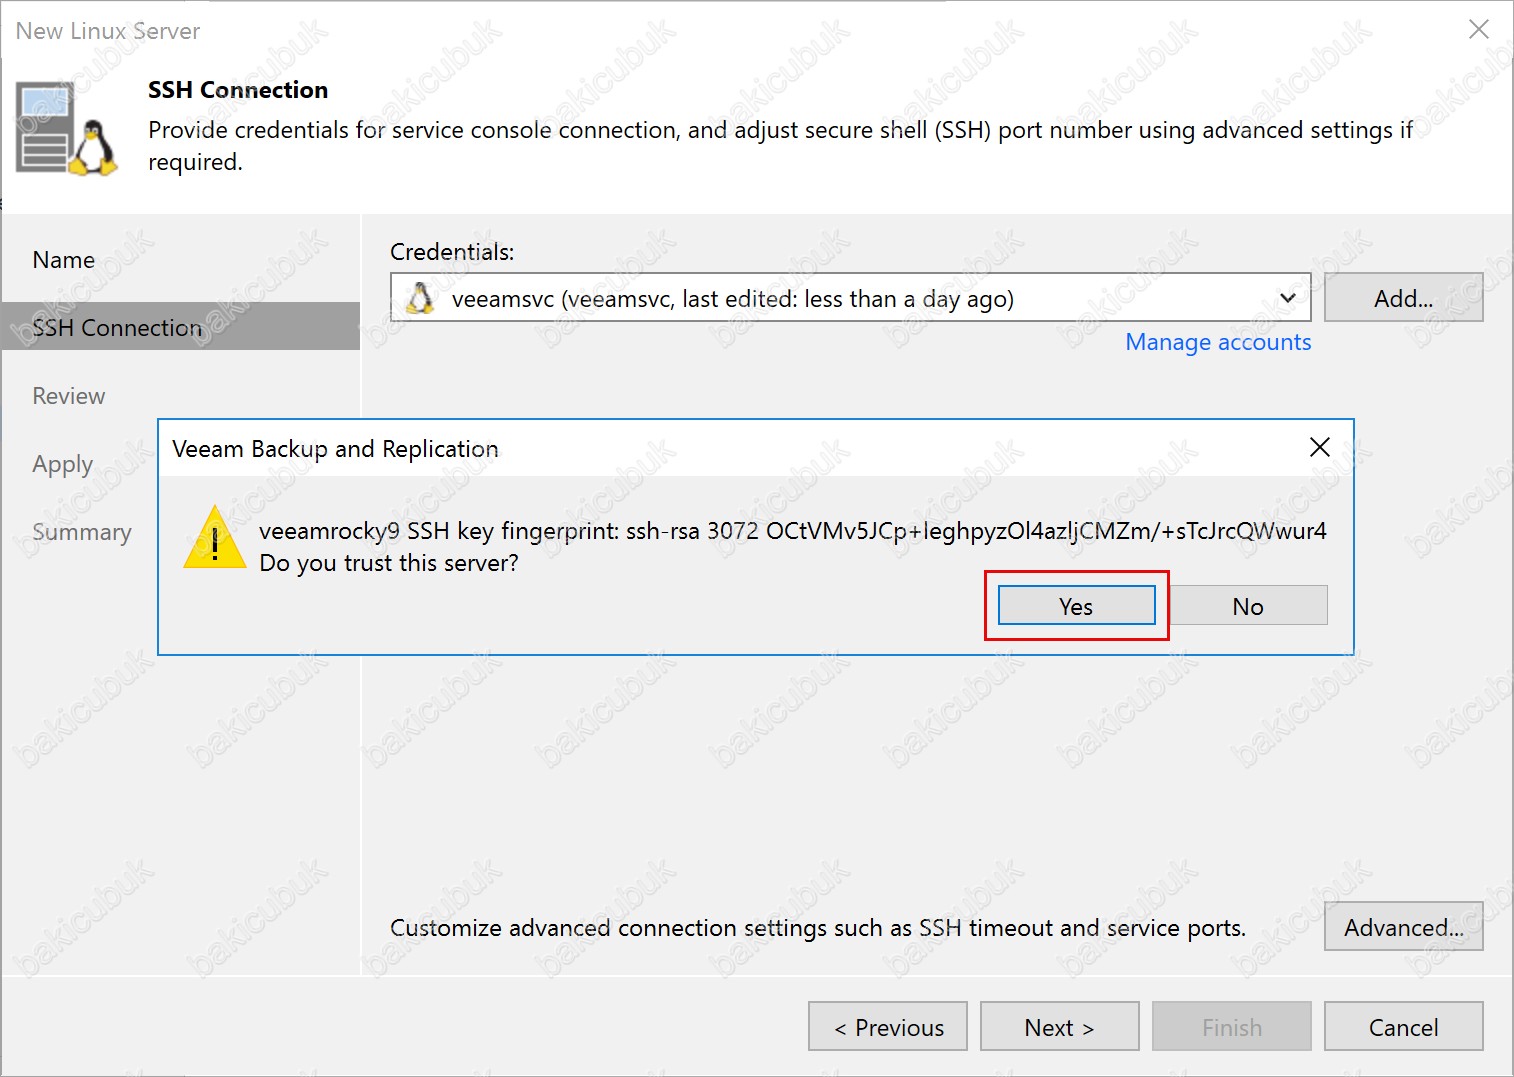Click the penguin icon in Credentials field
This screenshot has height=1077, width=1514.
tap(421, 298)
